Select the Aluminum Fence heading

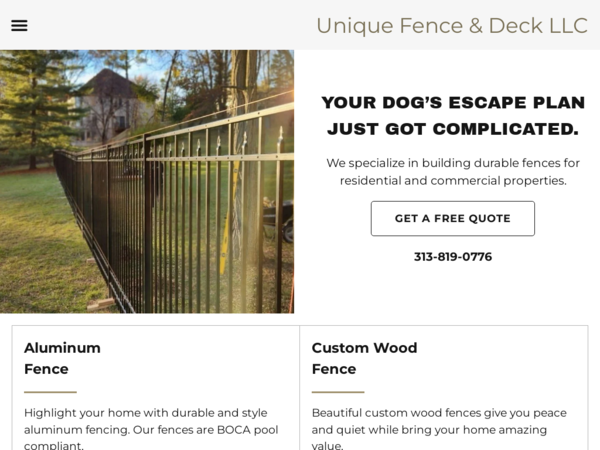(x=62, y=358)
